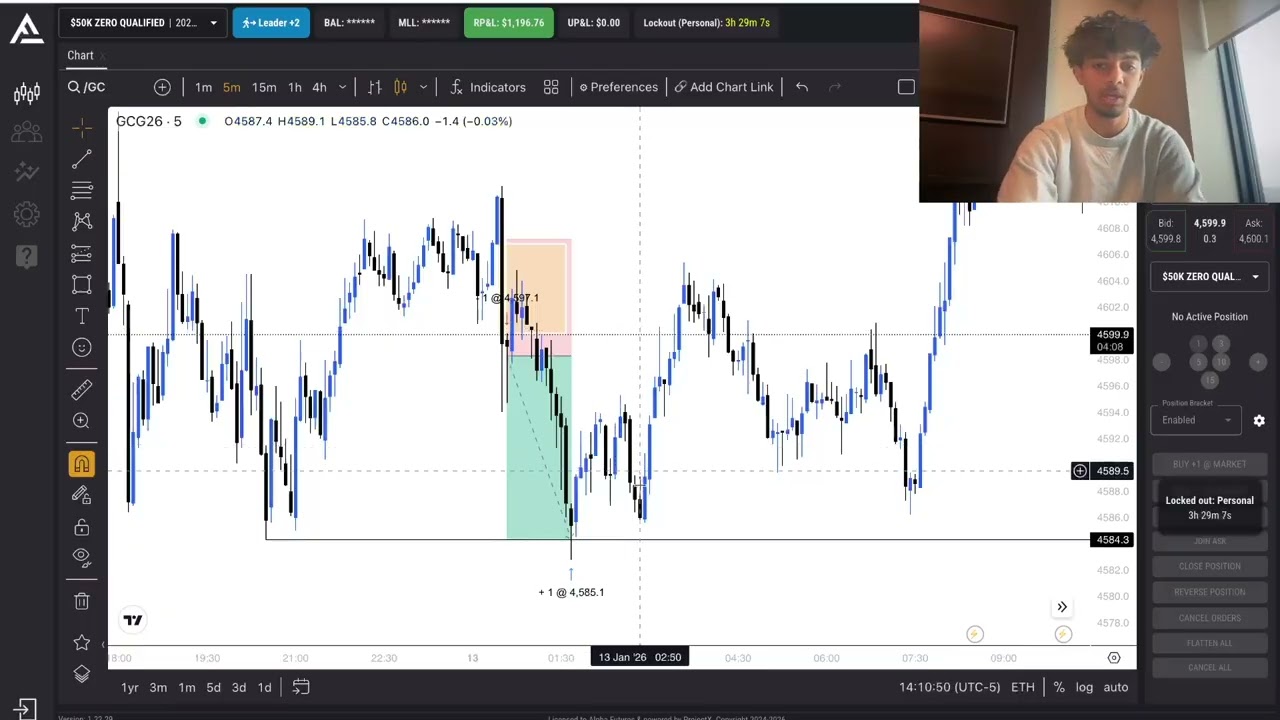Open the chart trading view sidebar icon
The width and height of the screenshot is (1280, 720).
click(27, 94)
